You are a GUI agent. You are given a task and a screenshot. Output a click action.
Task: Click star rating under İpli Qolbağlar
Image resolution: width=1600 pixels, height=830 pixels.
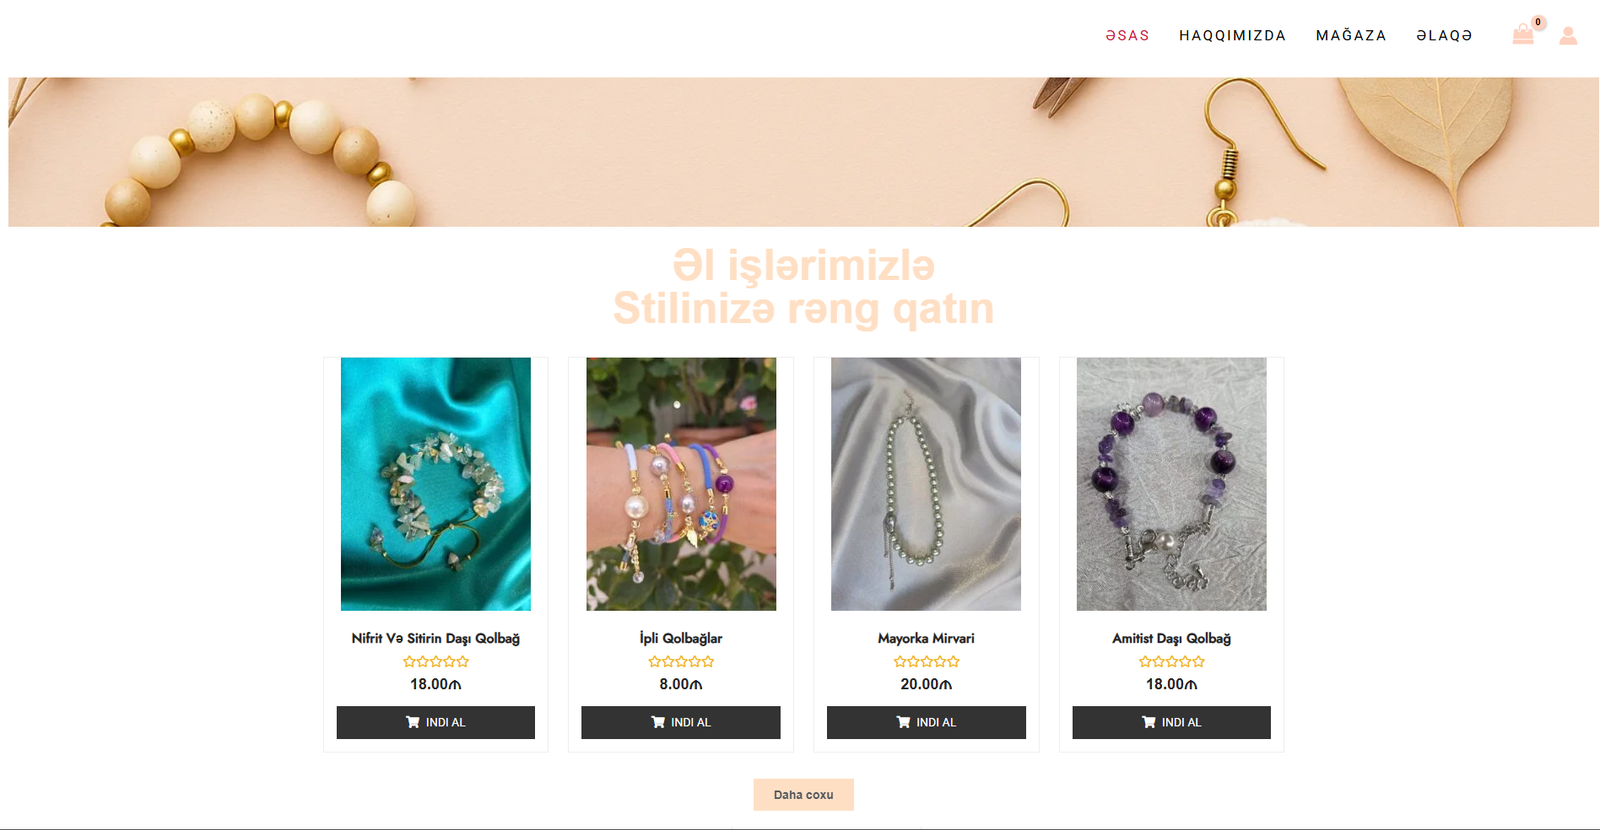[681, 662]
